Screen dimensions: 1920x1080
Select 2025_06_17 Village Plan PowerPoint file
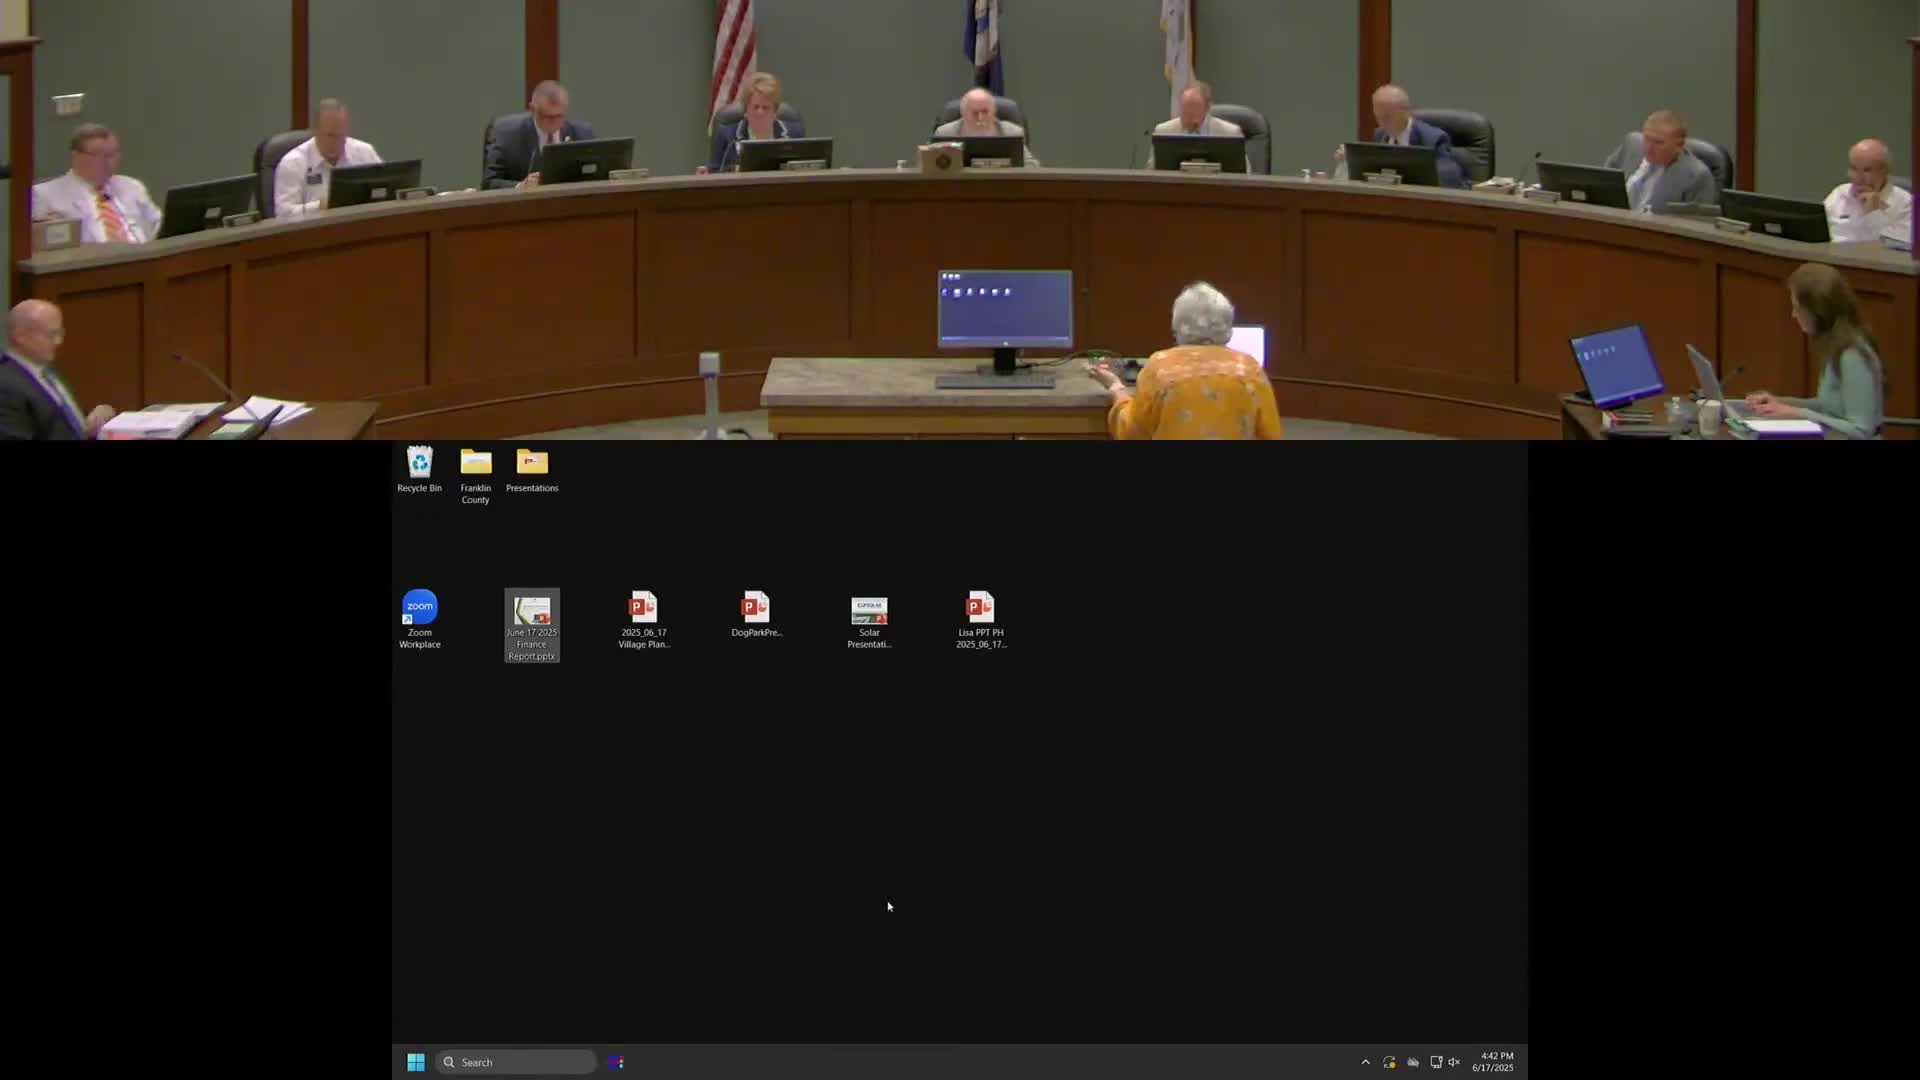(643, 609)
